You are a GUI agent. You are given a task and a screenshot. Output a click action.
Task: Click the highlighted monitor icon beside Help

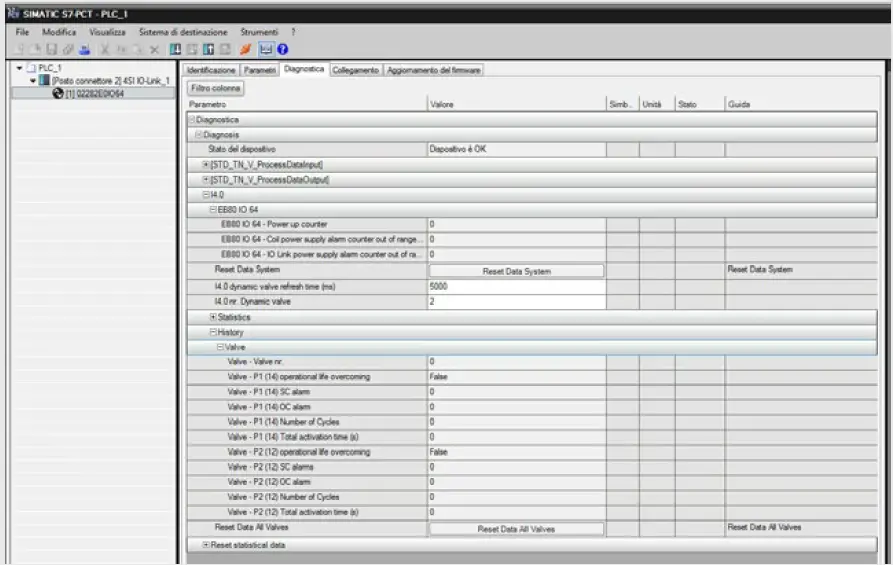coord(265,49)
